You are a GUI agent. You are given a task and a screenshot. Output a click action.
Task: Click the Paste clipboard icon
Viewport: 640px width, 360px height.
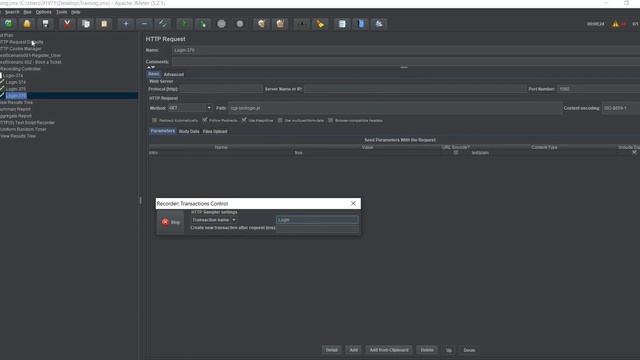click(x=104, y=24)
